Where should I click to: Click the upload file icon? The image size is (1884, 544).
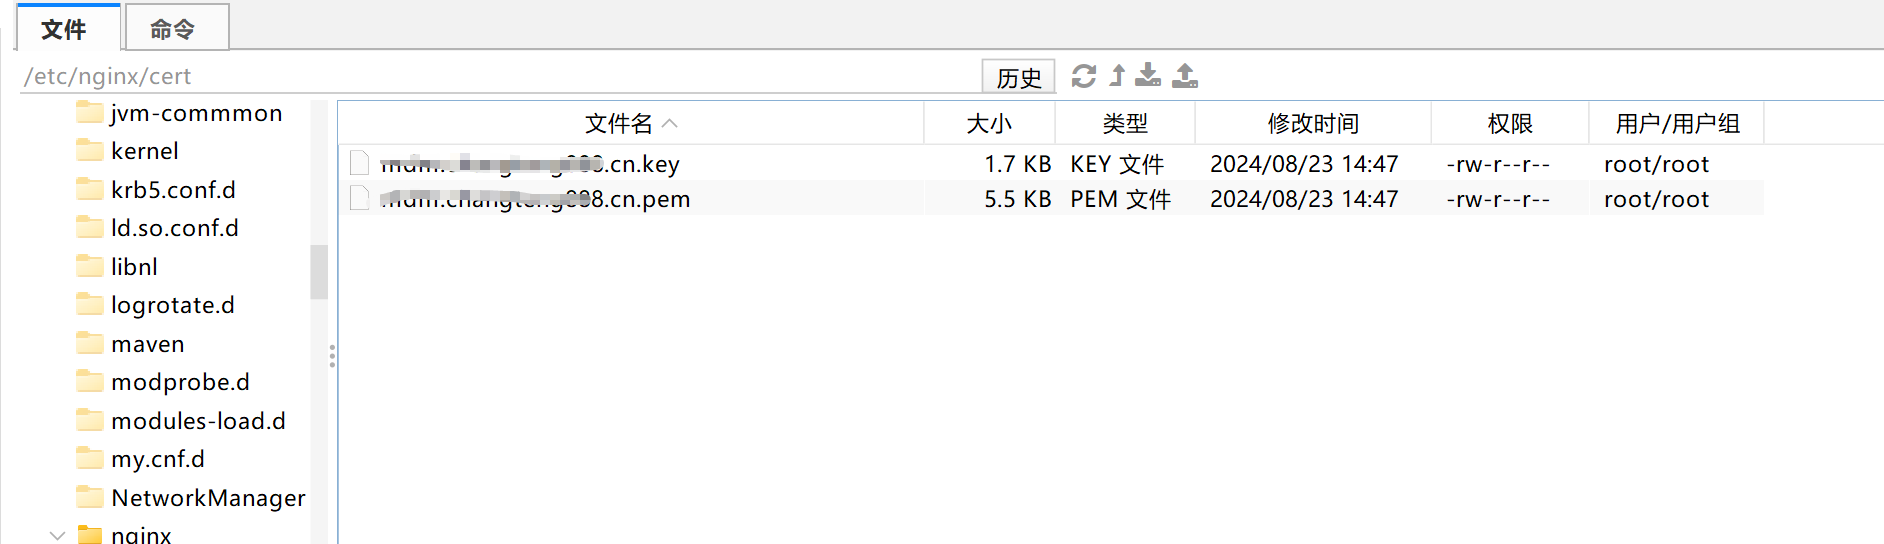[x=1185, y=76]
